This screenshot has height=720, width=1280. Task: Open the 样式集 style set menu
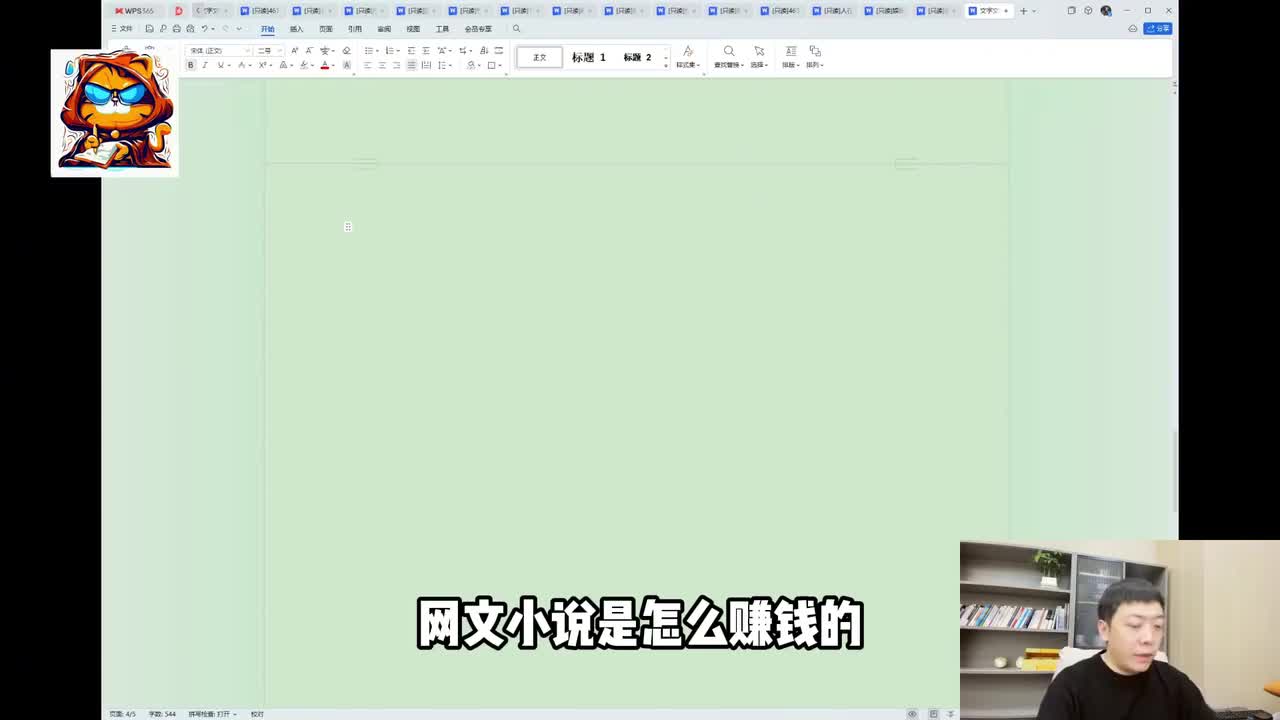[x=687, y=57]
